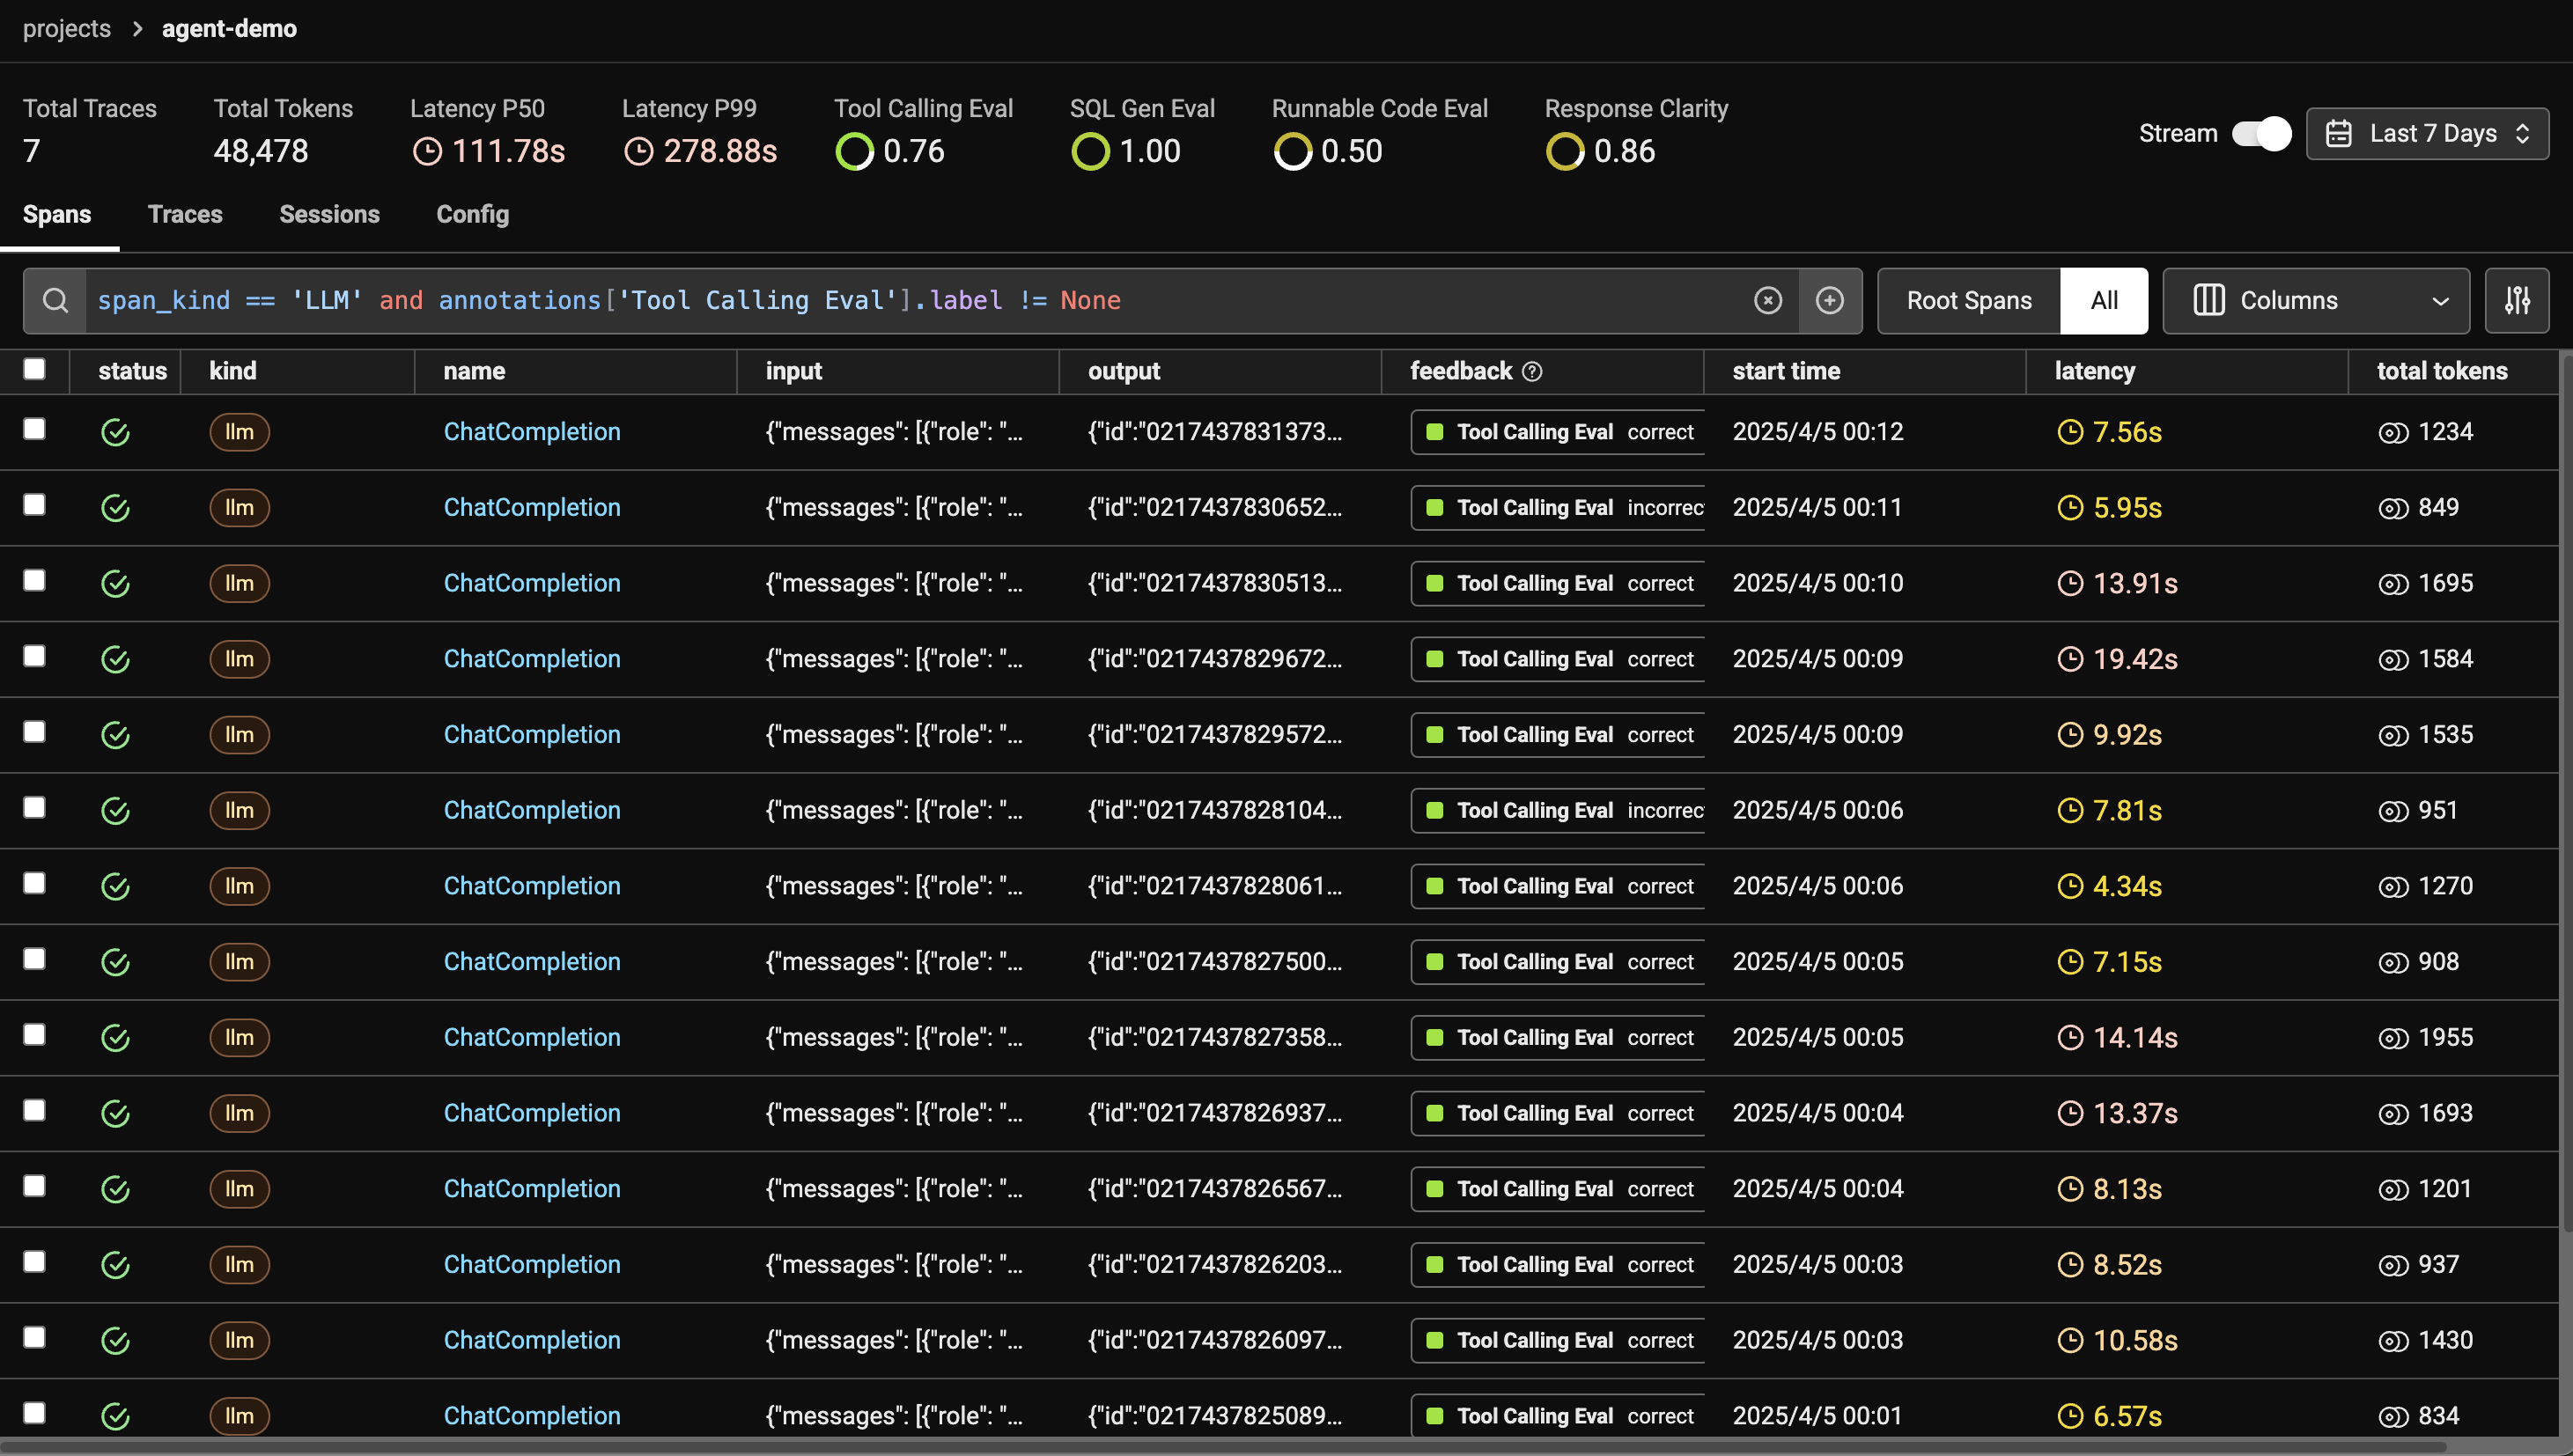Screen dimensions: 2573x1456
Task: Click the llm kind badge in the 8.13s row
Action: (239, 1190)
